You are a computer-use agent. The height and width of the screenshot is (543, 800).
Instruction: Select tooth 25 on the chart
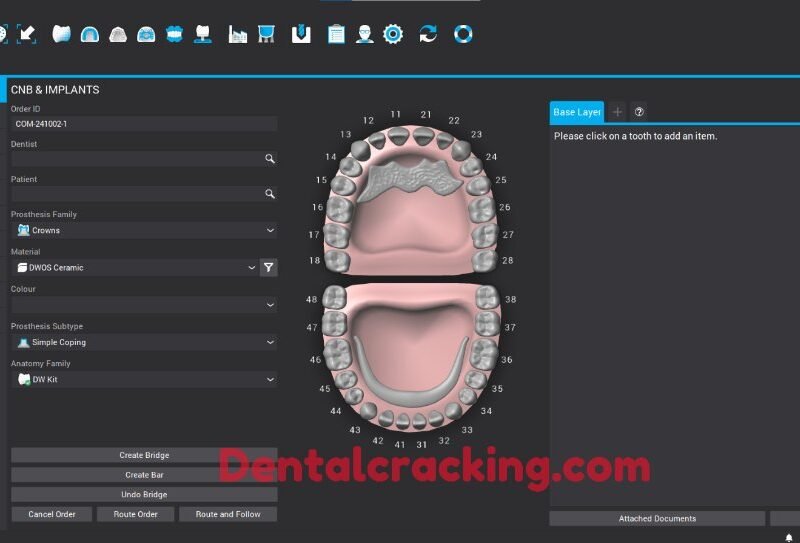478,185
